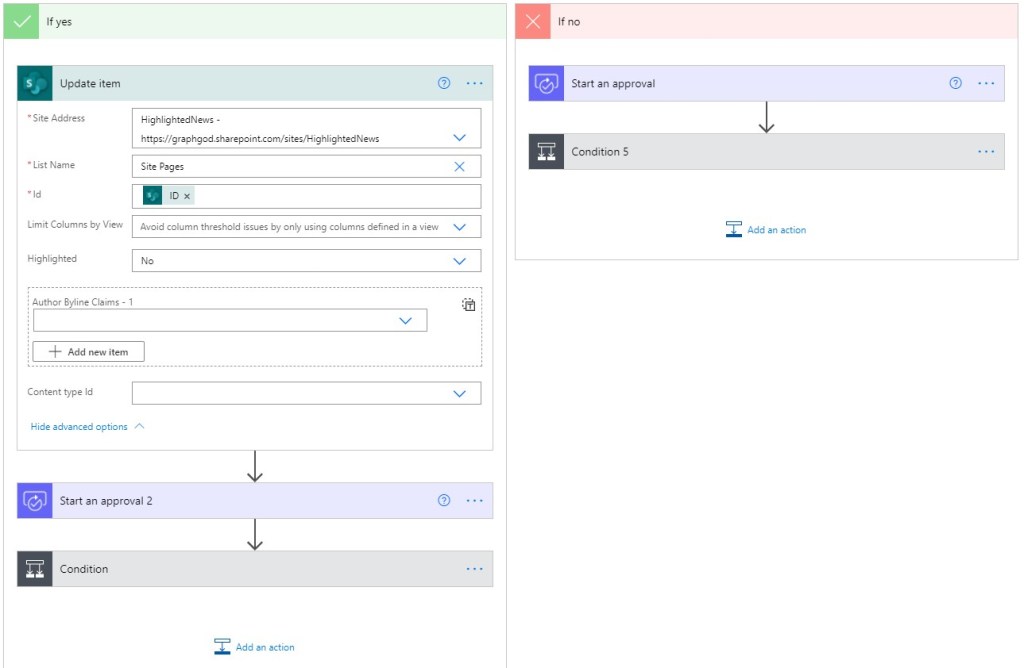1024x668 pixels.
Task: Open the Update item ellipsis menu
Action: 474,84
